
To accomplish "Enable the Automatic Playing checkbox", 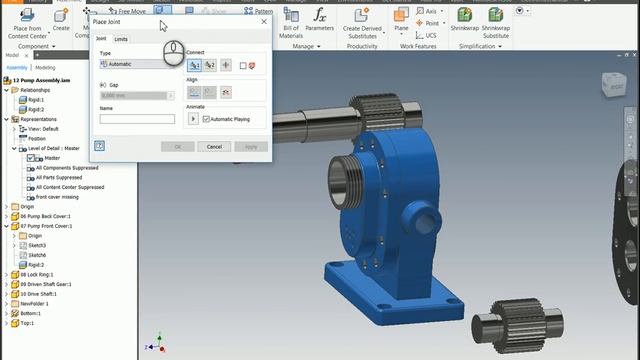I will coord(206,119).
